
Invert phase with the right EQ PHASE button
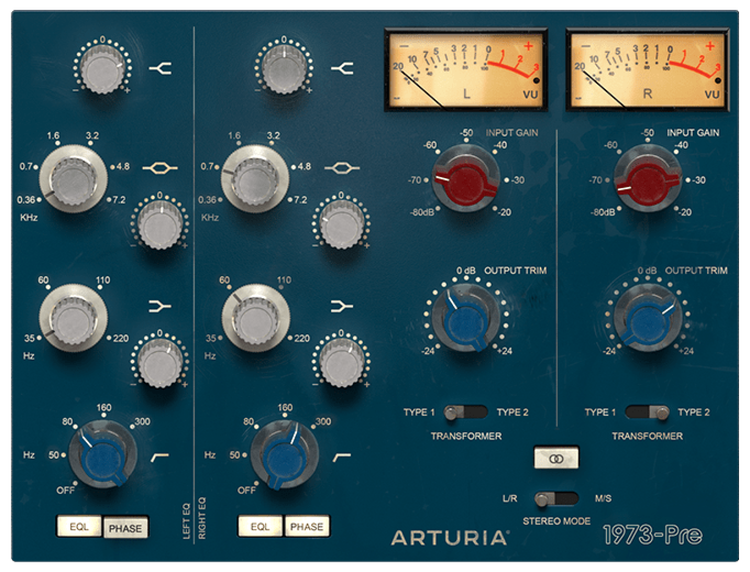pyautogui.click(x=307, y=526)
